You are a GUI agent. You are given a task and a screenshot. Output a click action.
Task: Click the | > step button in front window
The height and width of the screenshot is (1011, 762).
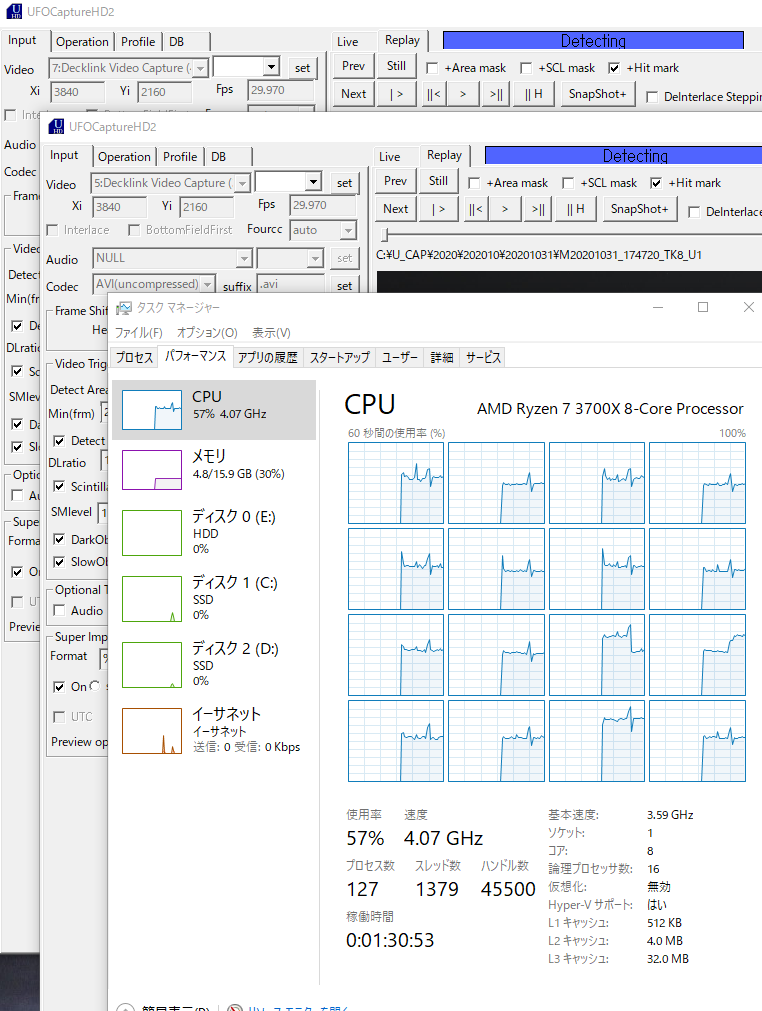pyautogui.click(x=438, y=209)
